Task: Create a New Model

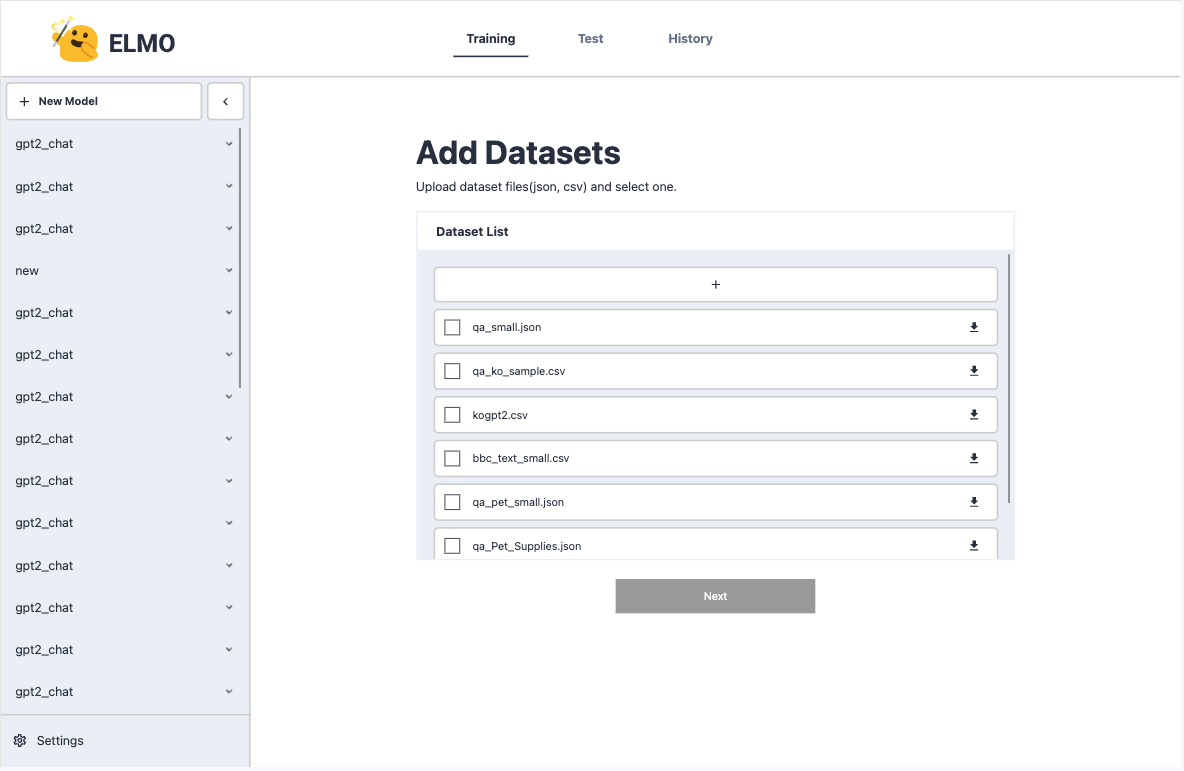Action: coord(104,101)
